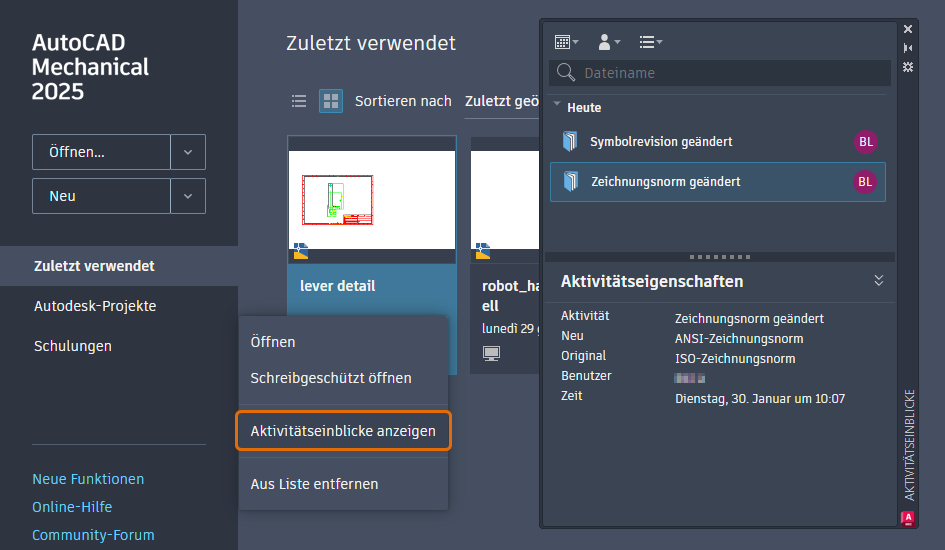Viewport: 945px width, 550px height.
Task: Click the search magnifier icon
Action: coord(565,72)
